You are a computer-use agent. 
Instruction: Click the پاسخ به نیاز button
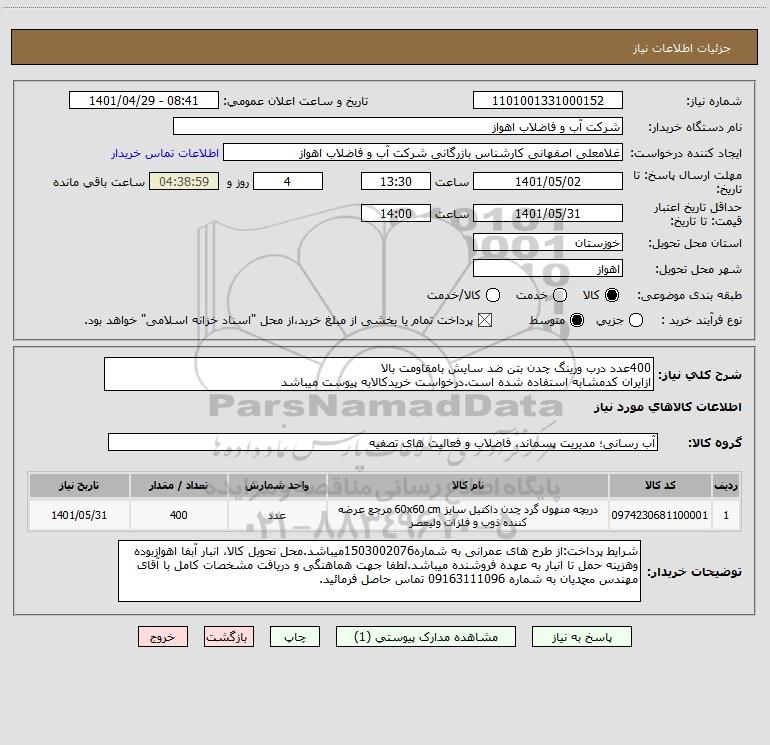point(581,637)
